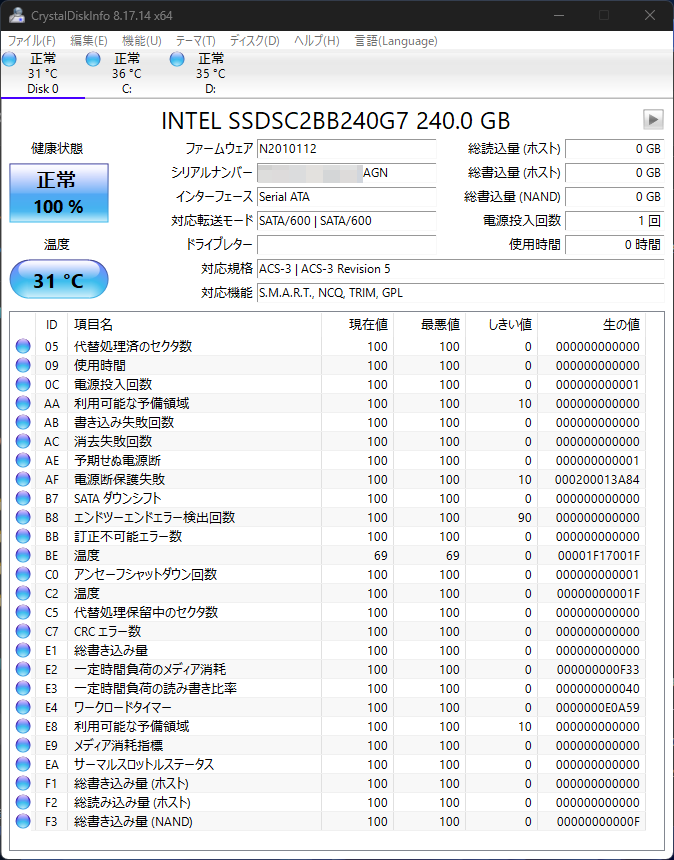Screen dimensions: 674x860
Task: Open the 機能(U) menu
Action: pyautogui.click(x=141, y=41)
